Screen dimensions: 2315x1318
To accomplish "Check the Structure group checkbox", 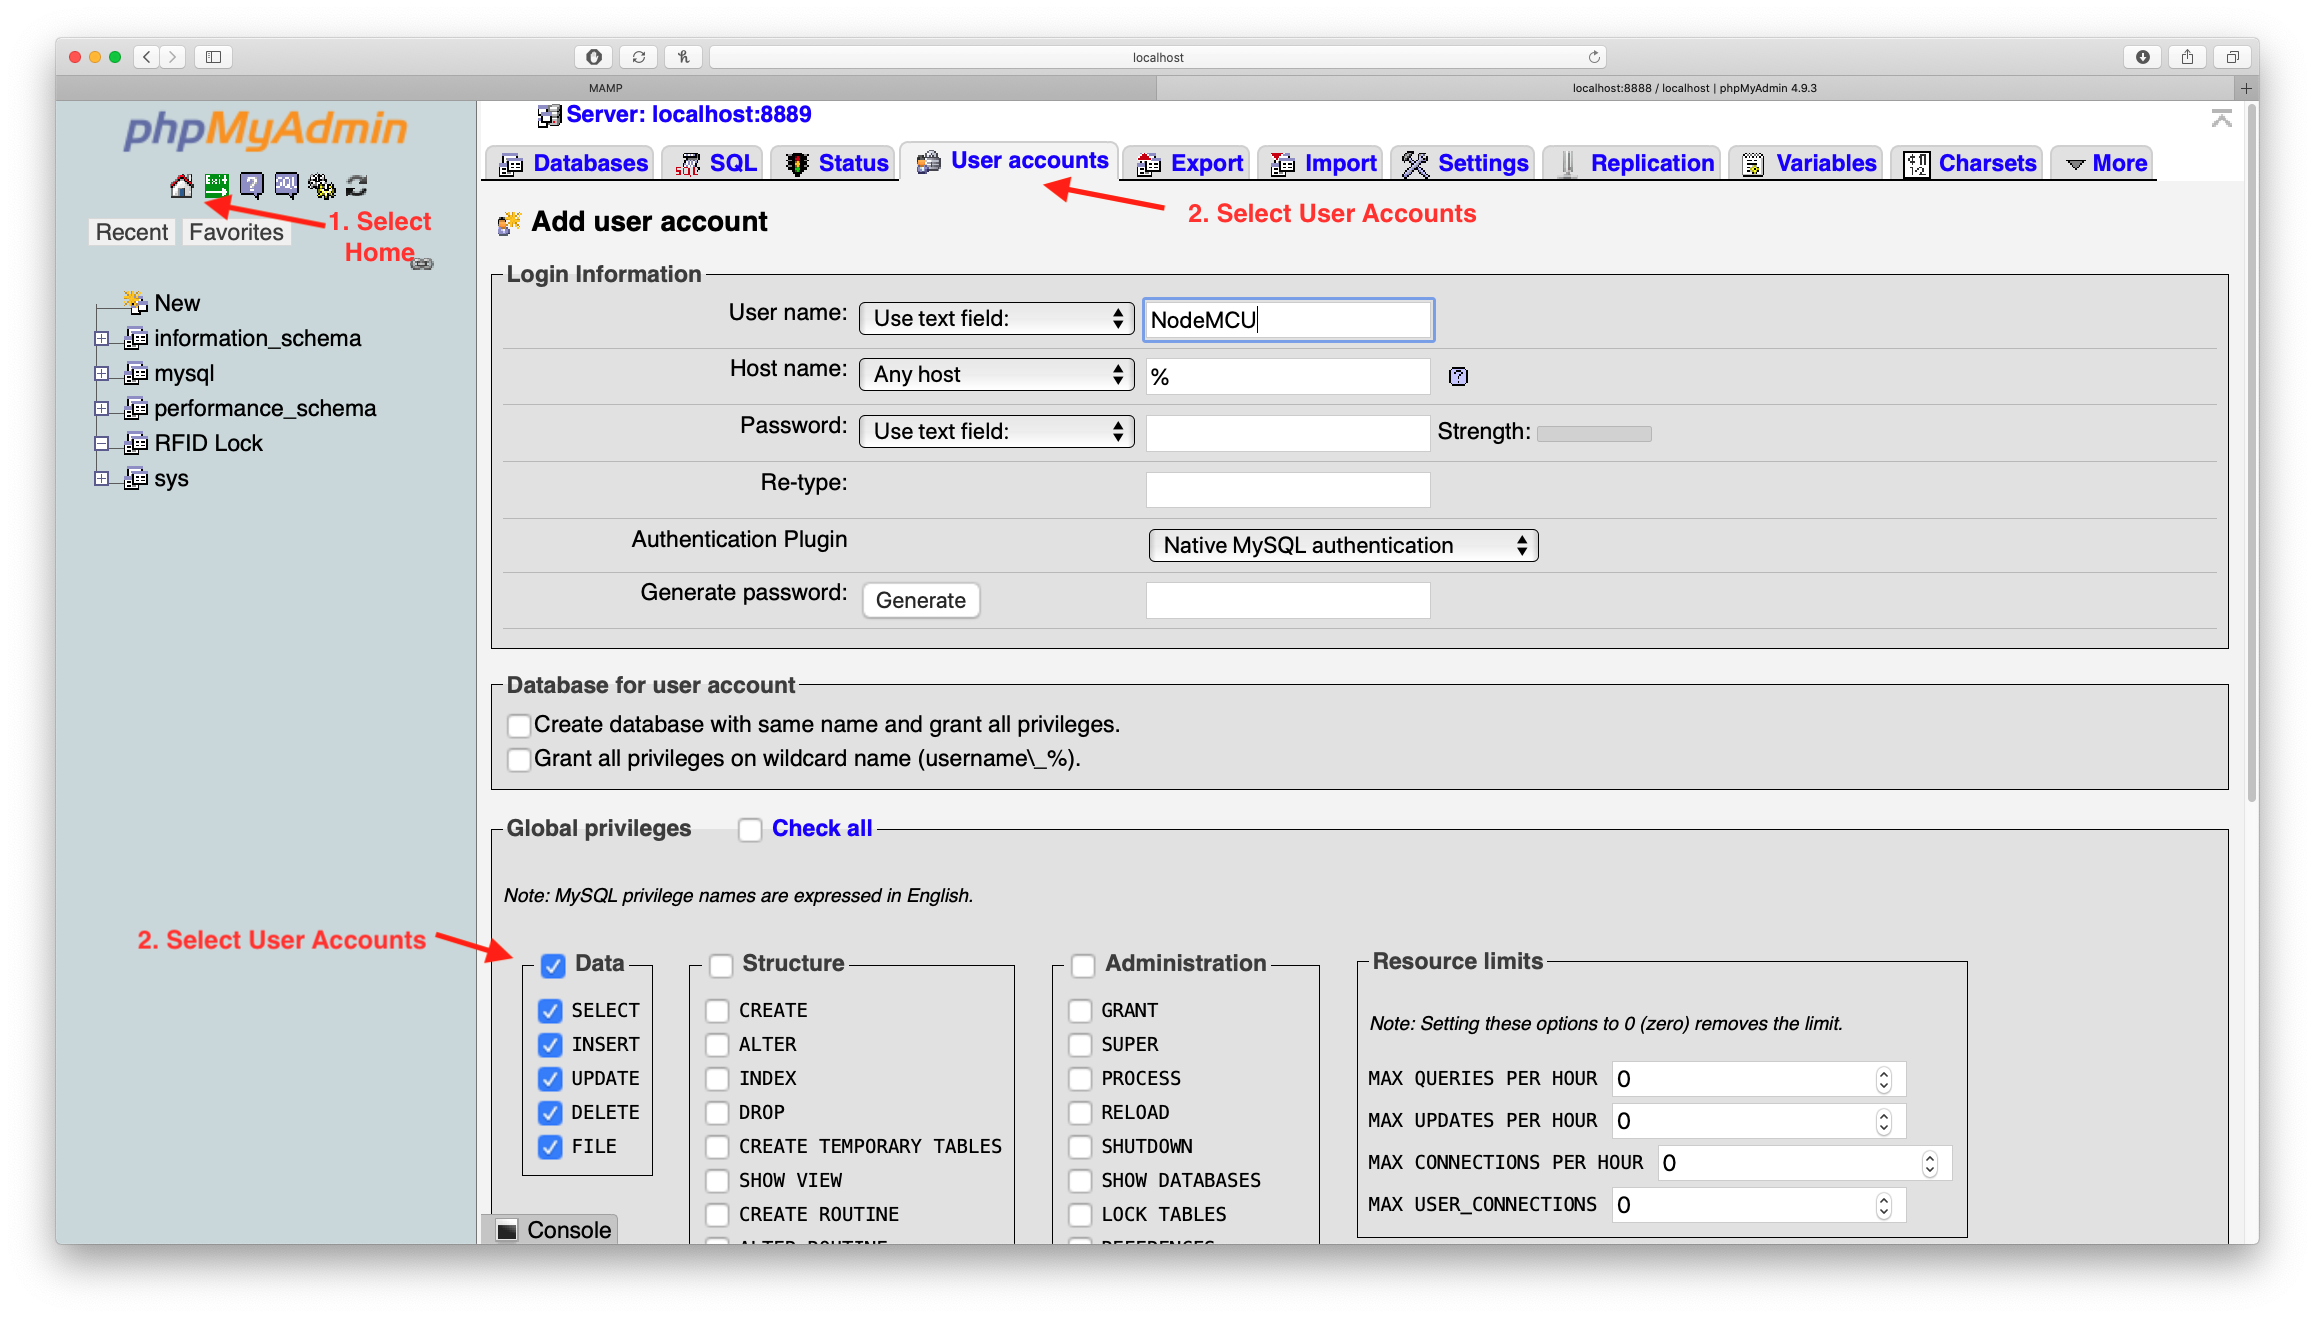I will (x=721, y=965).
